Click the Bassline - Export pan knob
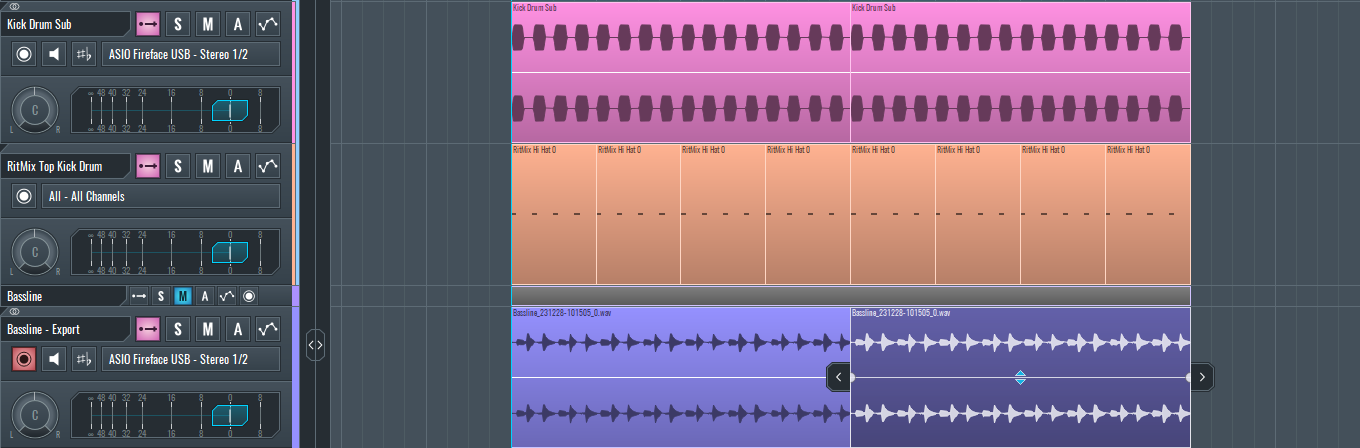This screenshot has width=1360, height=448. point(35,414)
